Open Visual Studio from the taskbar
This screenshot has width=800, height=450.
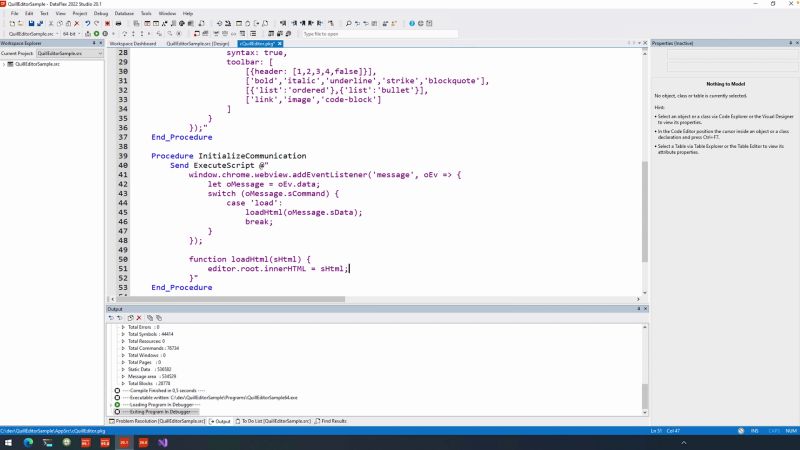click(163, 442)
